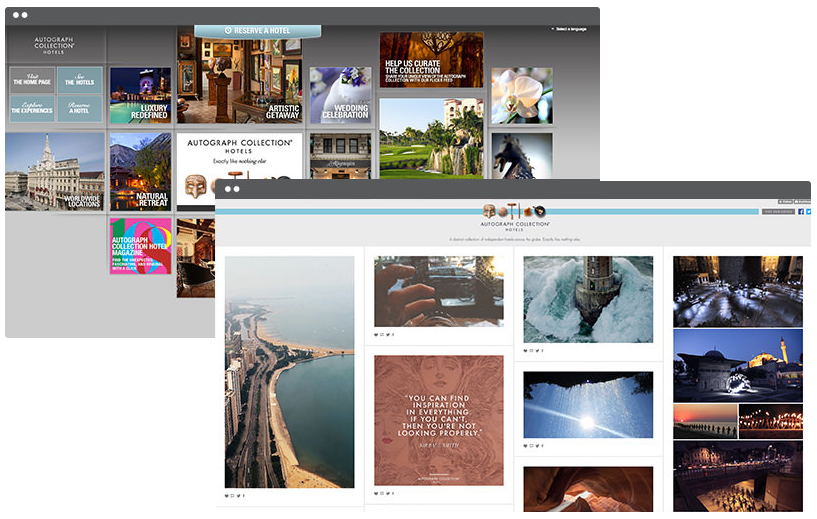Share hand holding camera post on Facebook

click(x=393, y=335)
